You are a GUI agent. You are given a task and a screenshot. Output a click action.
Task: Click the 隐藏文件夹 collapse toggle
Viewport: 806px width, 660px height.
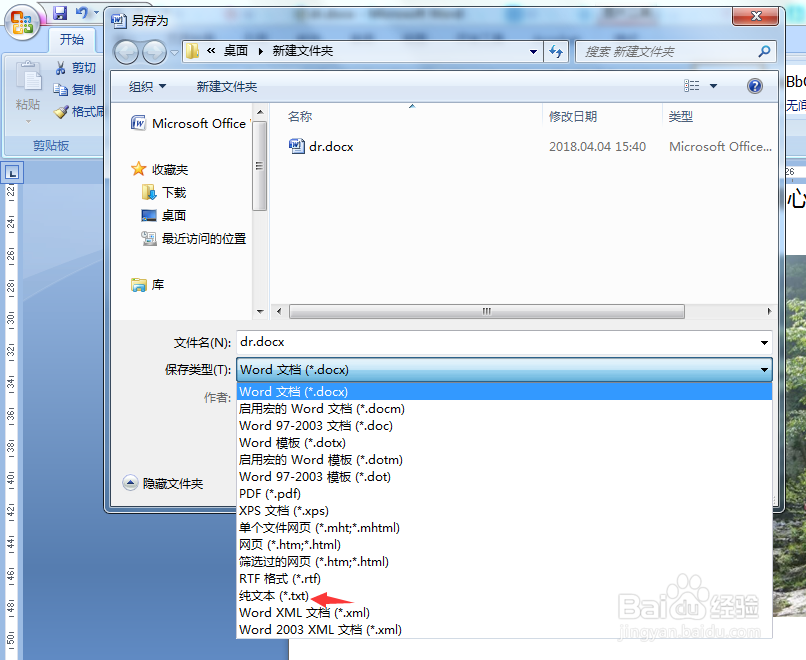coord(130,483)
